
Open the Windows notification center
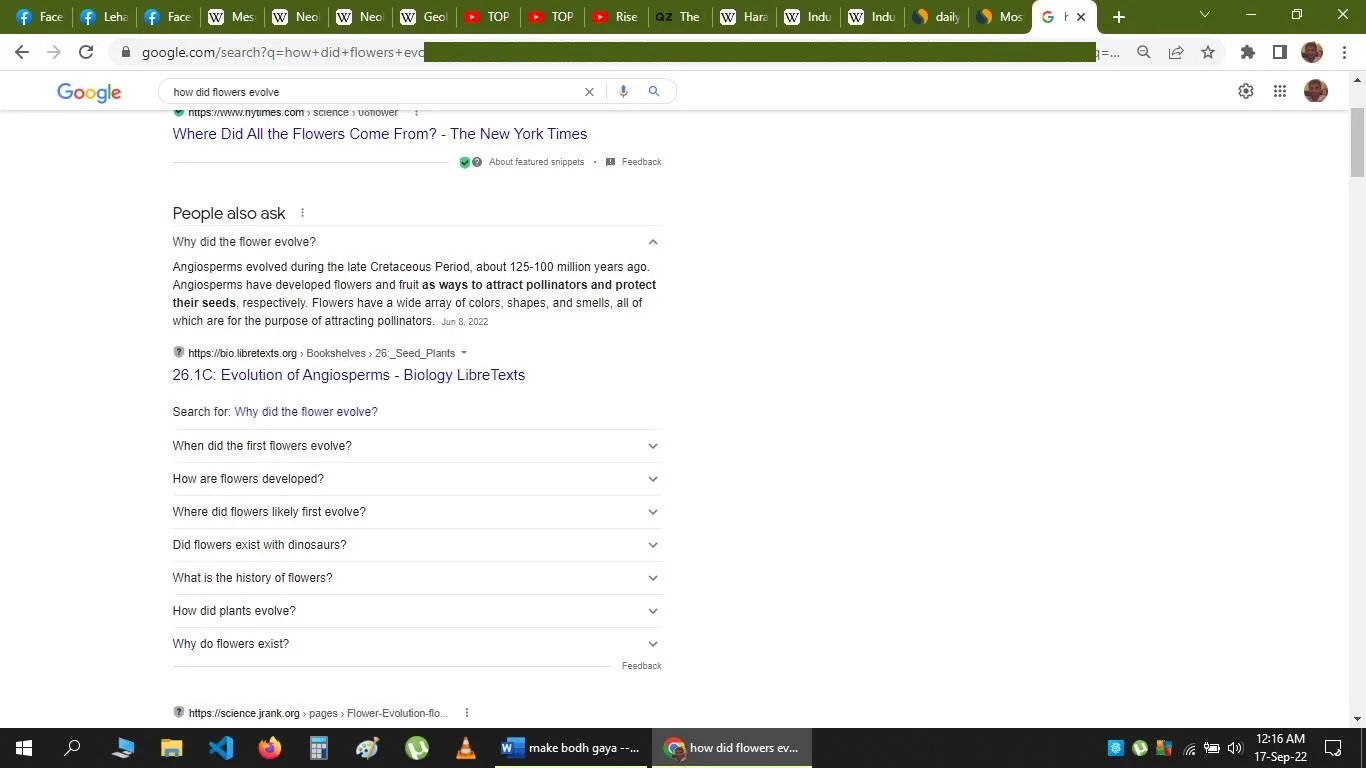tap(1333, 748)
